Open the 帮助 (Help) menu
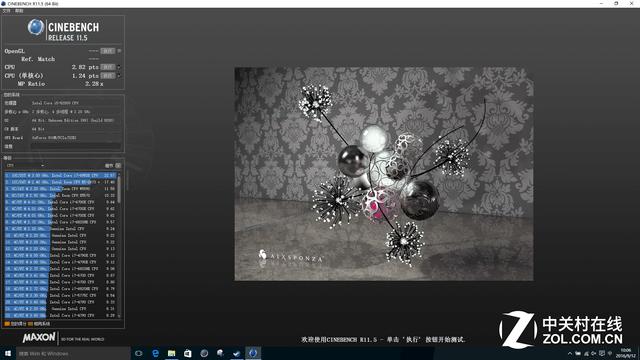Screen dimensions: 640x360 coord(19,11)
